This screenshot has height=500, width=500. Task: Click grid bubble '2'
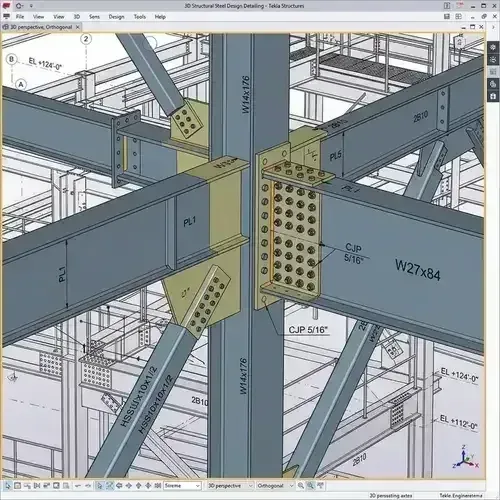(x=86, y=39)
